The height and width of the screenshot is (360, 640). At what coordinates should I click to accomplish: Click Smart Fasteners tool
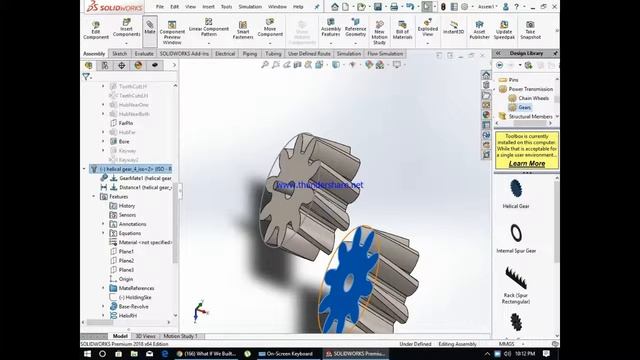[x=243, y=31]
